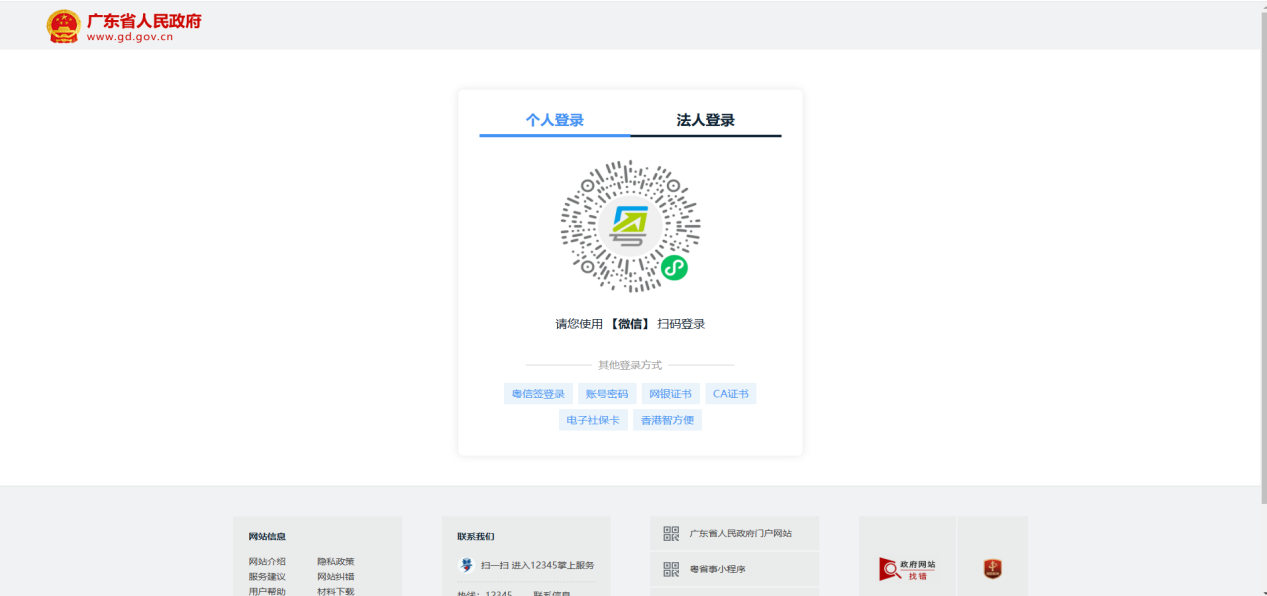Choose 香港智方便 login option
Screen dimensions: 1267x596
pyautogui.click(x=667, y=420)
